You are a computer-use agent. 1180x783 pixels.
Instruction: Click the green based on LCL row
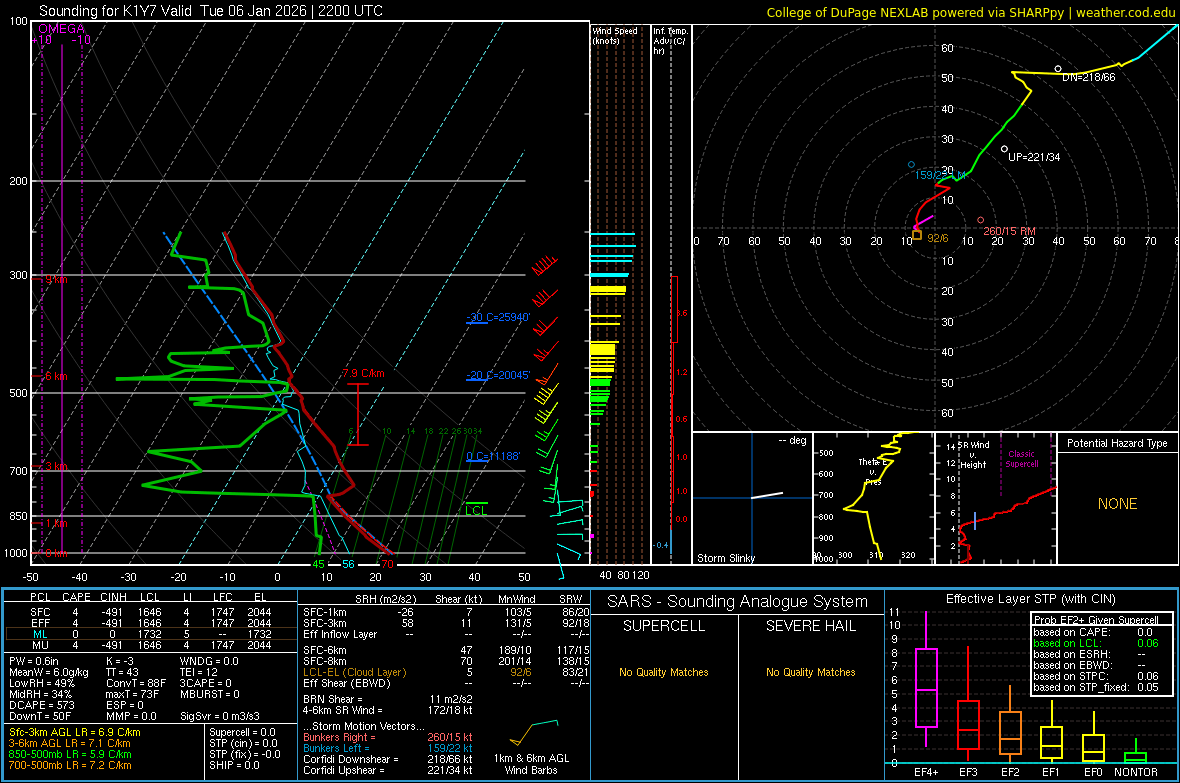click(x=1096, y=643)
